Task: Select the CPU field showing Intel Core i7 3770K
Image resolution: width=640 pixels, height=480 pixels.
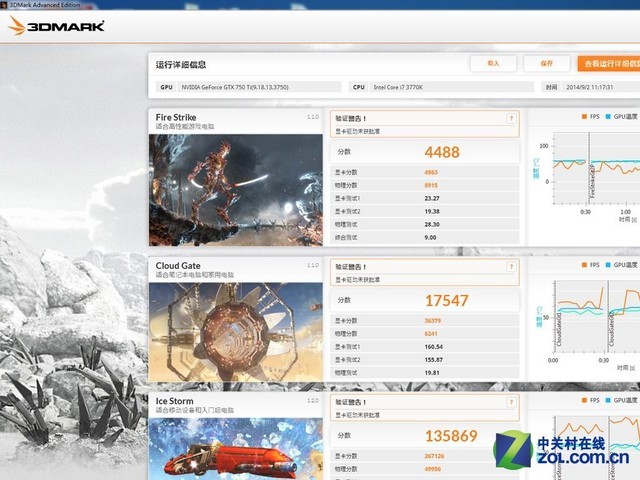Action: [x=441, y=87]
